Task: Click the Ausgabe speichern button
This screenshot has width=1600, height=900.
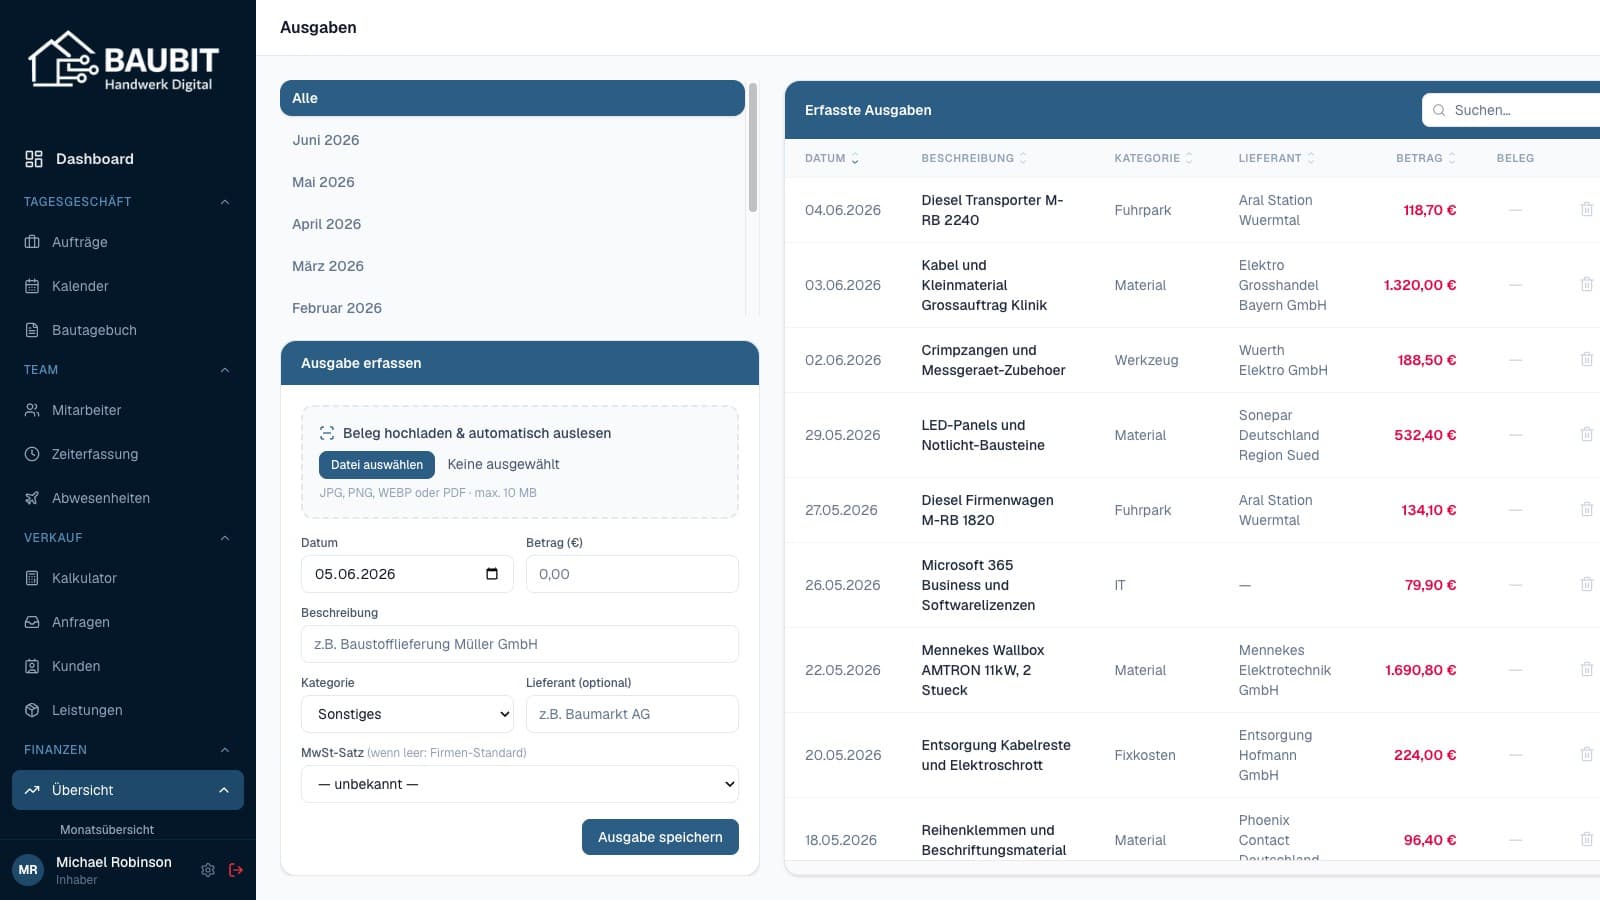Action: 660,837
